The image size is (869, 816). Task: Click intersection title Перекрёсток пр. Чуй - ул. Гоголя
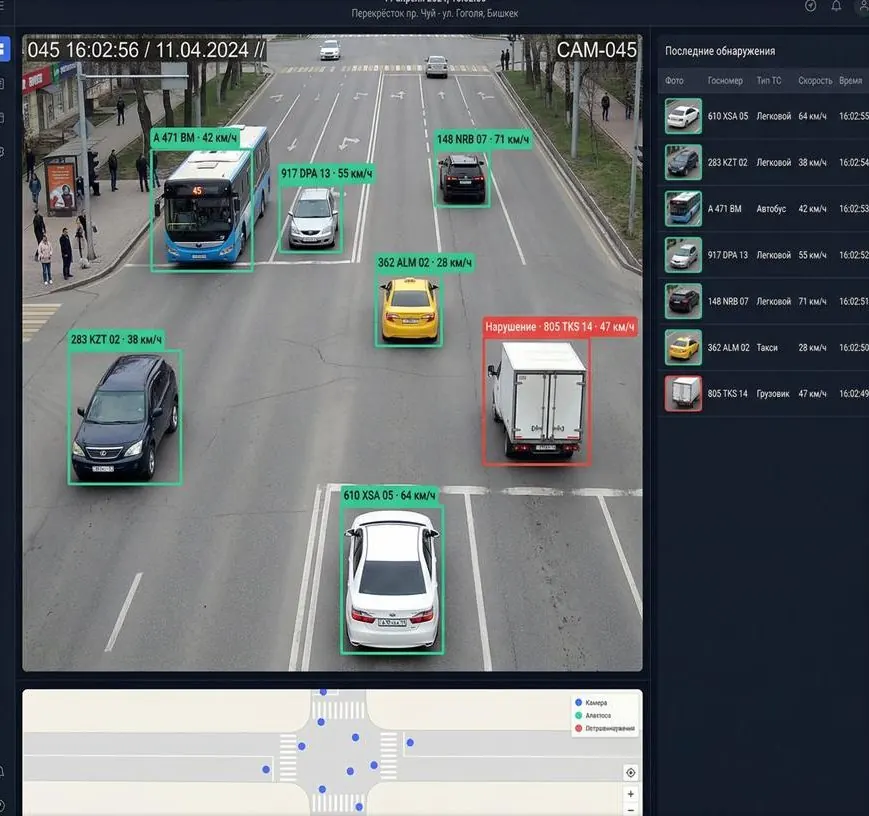point(434,13)
